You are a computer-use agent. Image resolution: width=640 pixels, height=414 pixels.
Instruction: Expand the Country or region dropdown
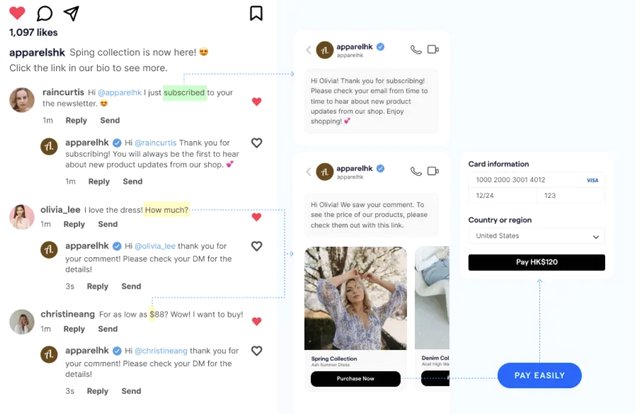[536, 236]
